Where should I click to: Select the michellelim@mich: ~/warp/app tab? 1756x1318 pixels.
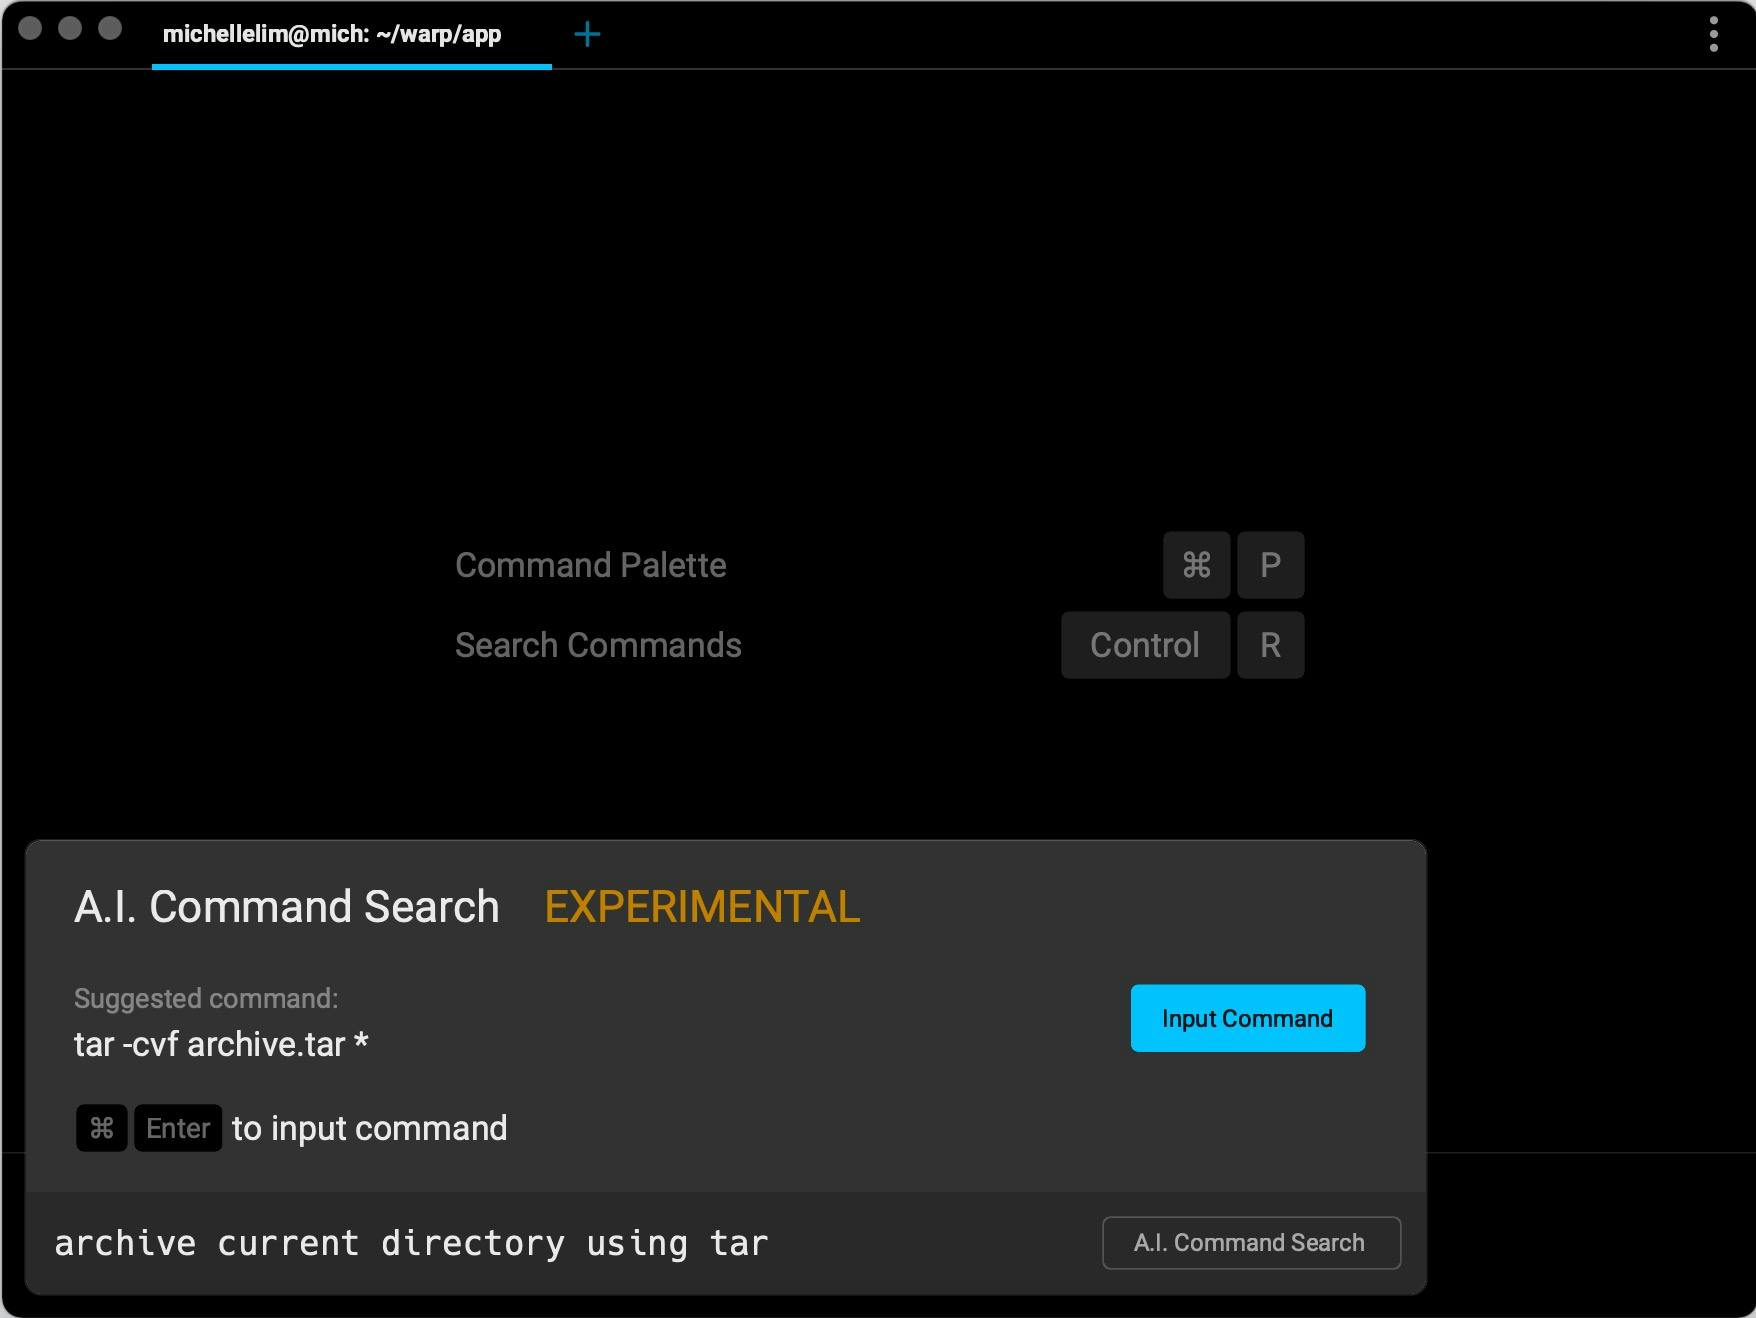click(351, 35)
